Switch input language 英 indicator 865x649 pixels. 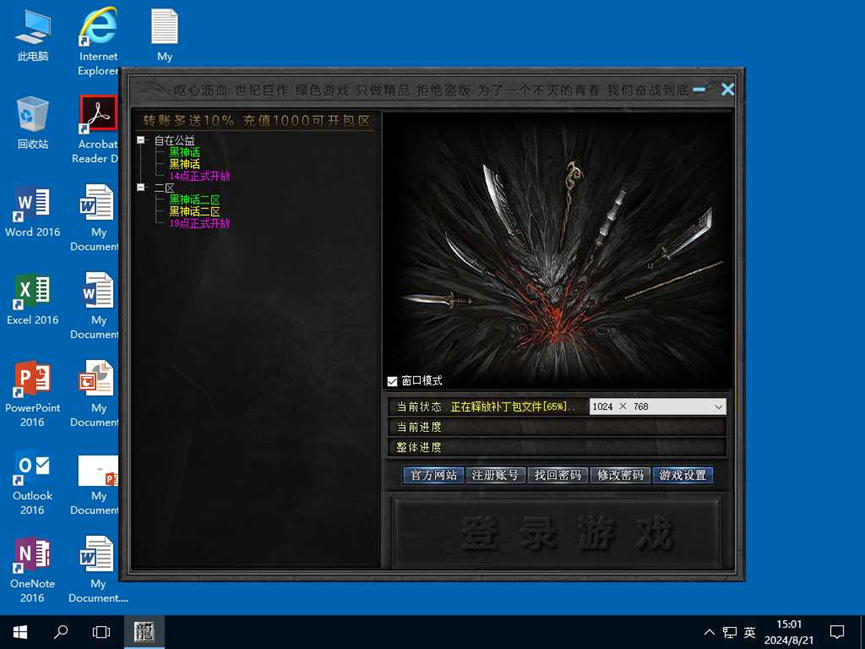point(749,632)
